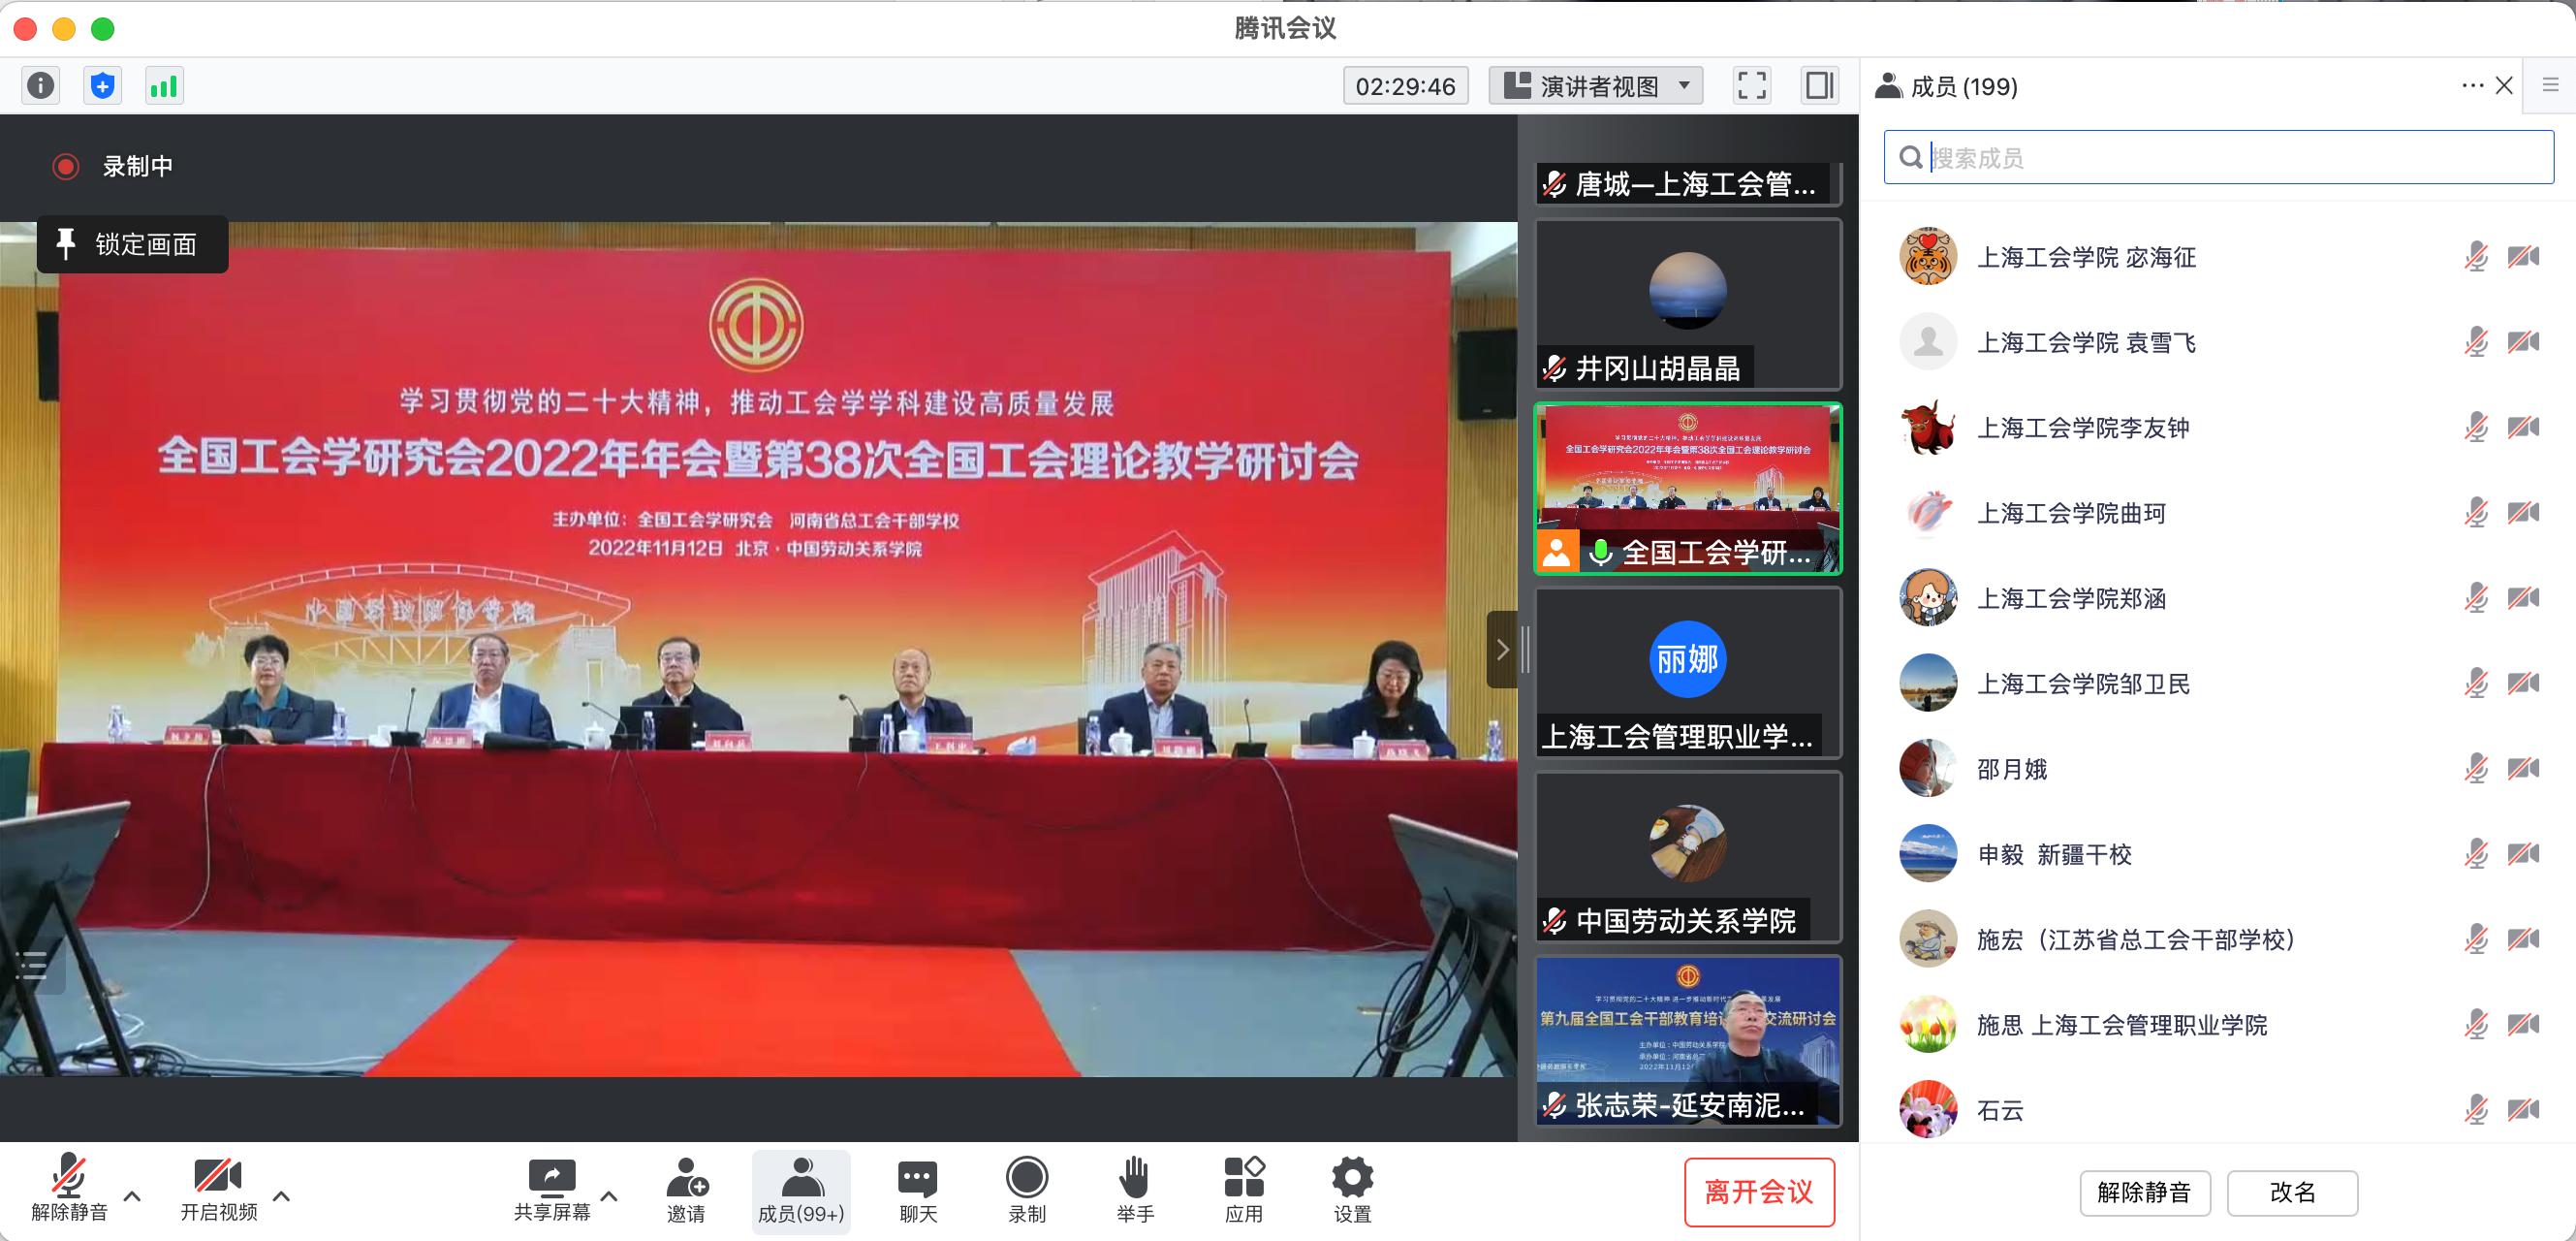Open the bottom-left list menu icon
This screenshot has height=1241, width=2576.
point(31,965)
